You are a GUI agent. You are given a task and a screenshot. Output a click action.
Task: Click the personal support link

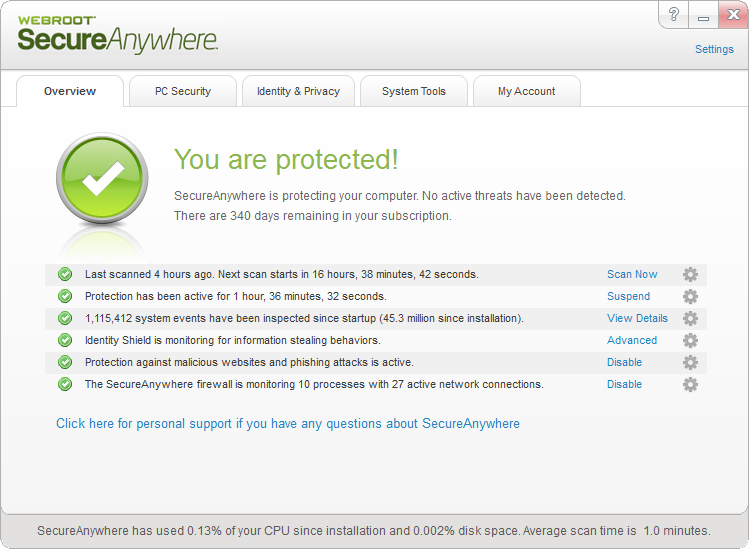288,424
